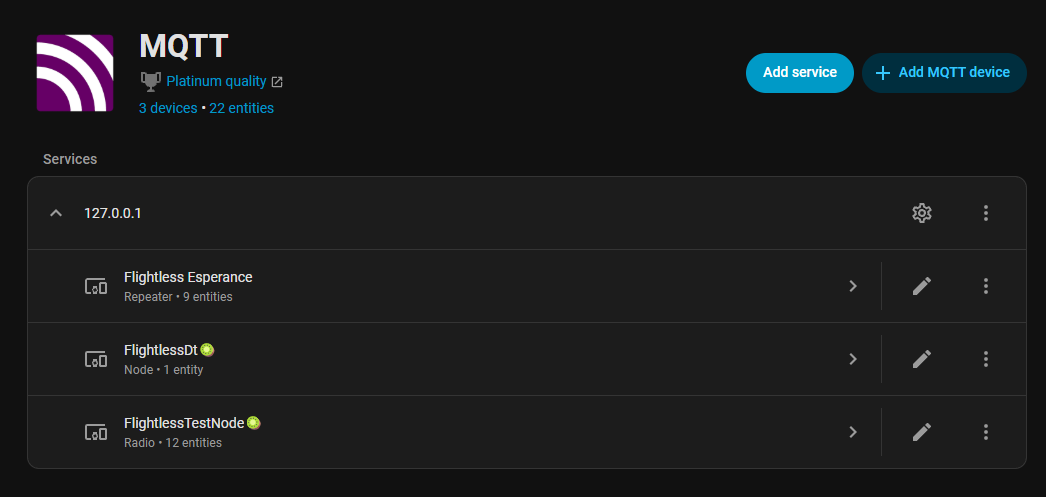Edit Flightless Esperance device with pencil icon
Image resolution: width=1046 pixels, height=497 pixels.
click(922, 286)
